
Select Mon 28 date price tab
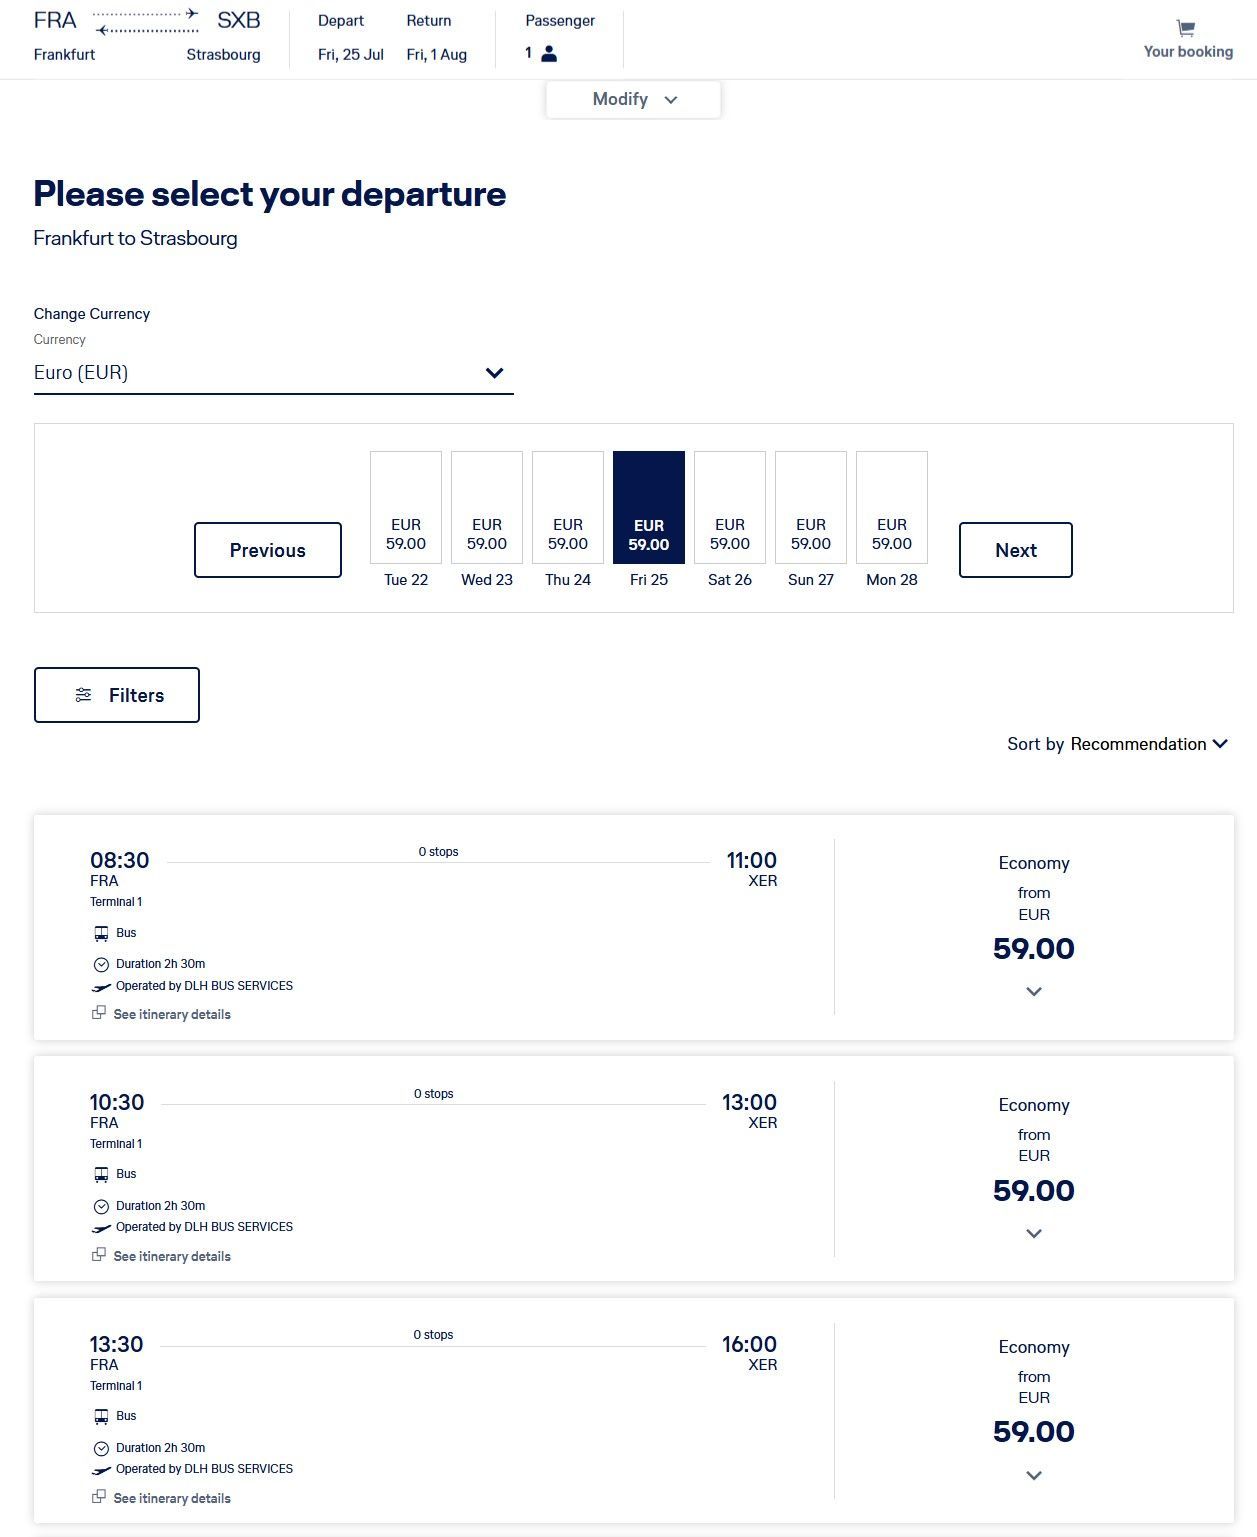point(892,520)
